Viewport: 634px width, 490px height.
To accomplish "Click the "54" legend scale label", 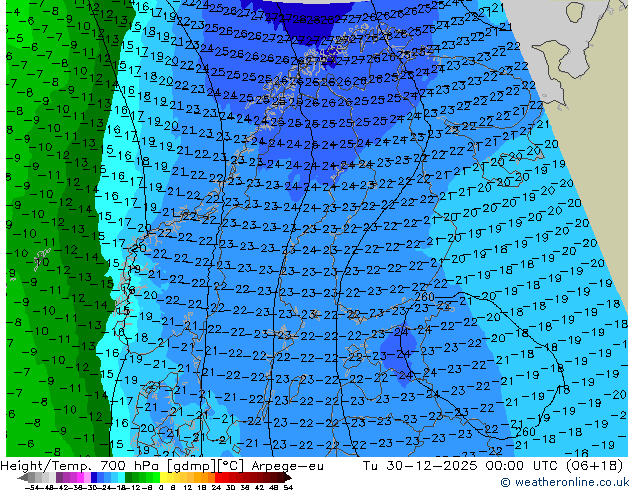I will click(x=288, y=488).
